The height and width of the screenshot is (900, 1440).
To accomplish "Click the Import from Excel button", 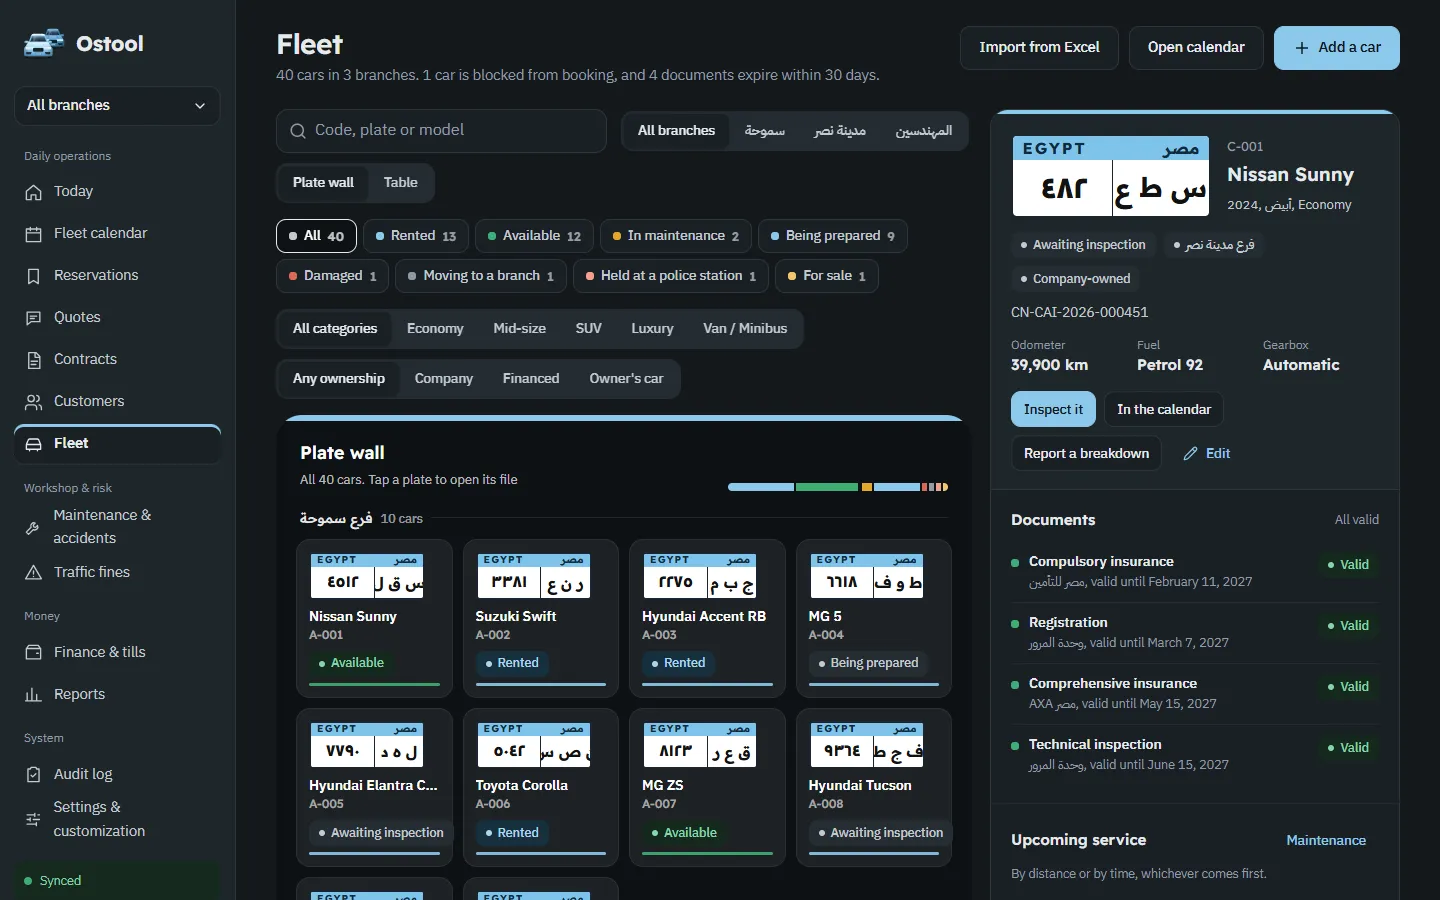I will pyautogui.click(x=1039, y=48).
